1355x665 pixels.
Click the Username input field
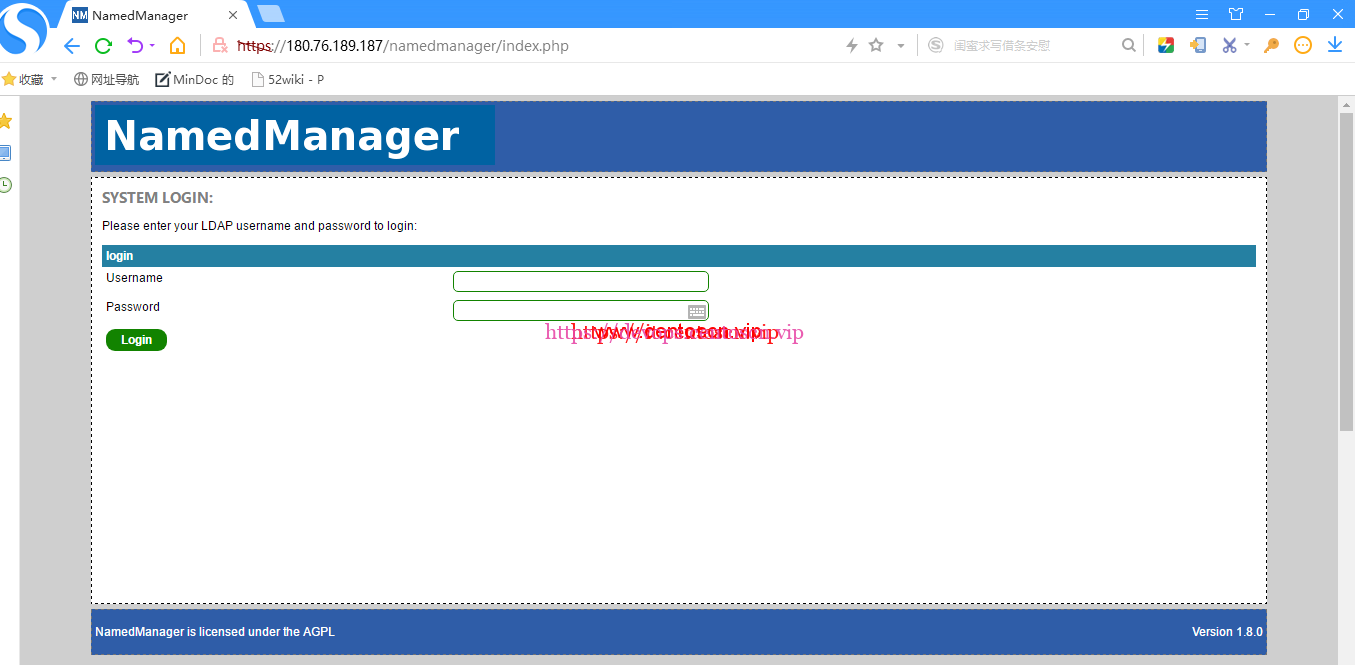580,282
